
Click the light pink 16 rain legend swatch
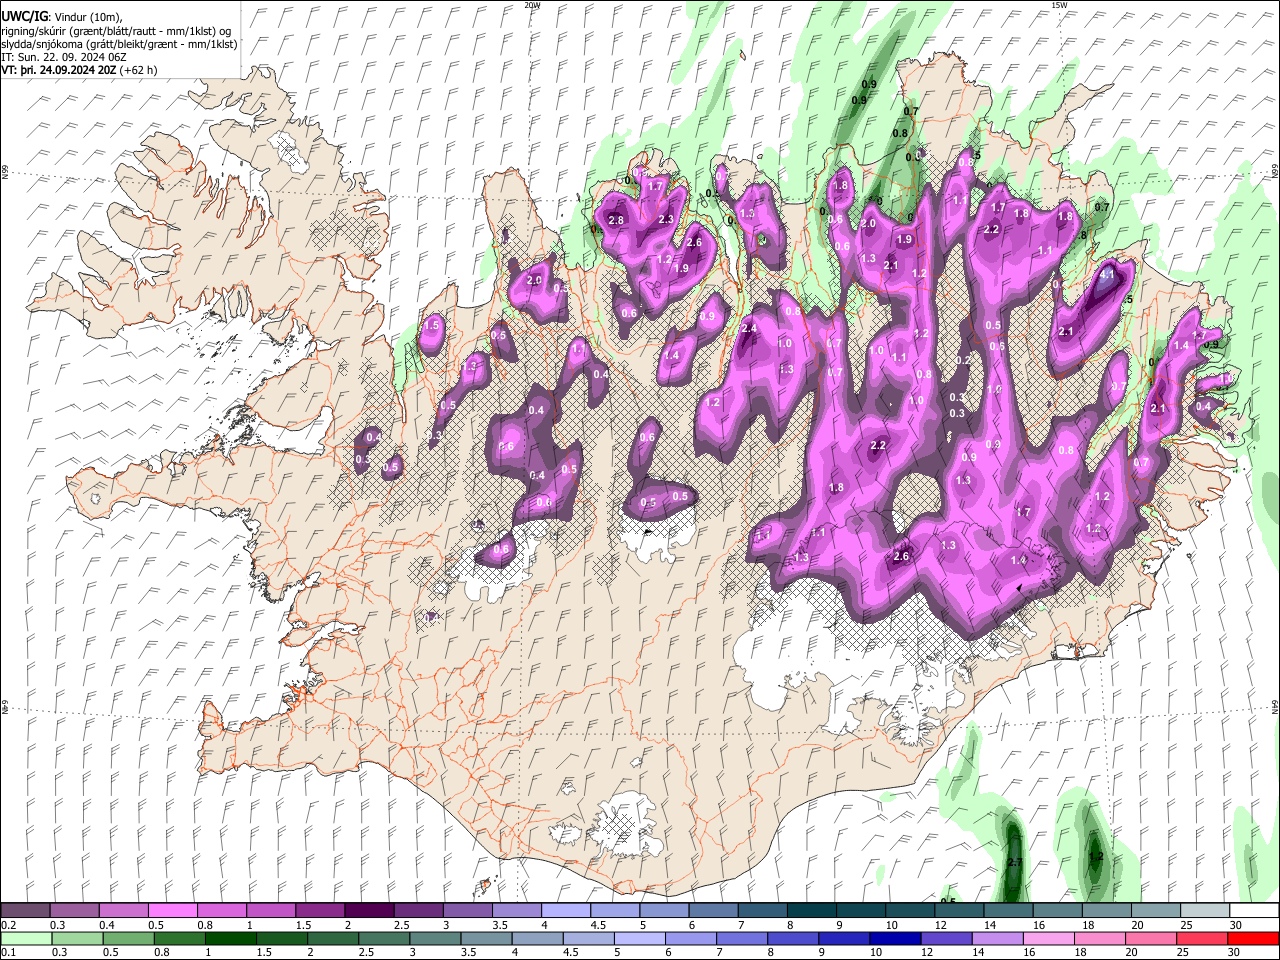pos(1048,938)
